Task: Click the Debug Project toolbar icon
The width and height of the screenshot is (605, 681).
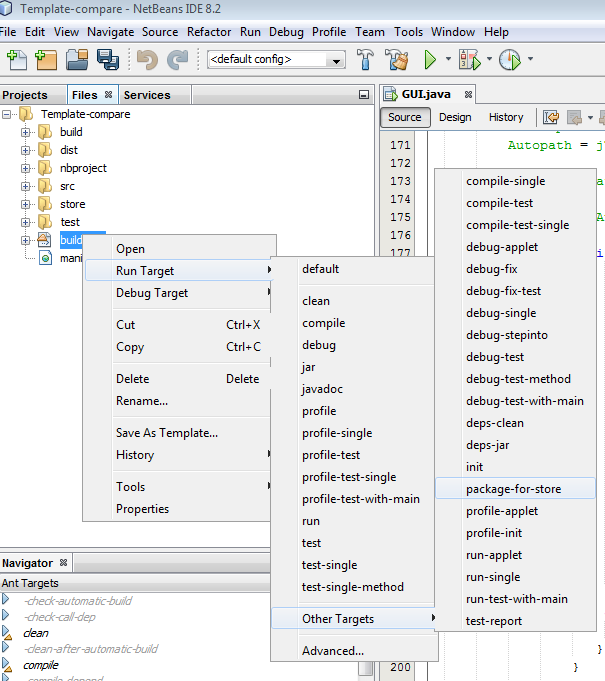Action: (469, 60)
